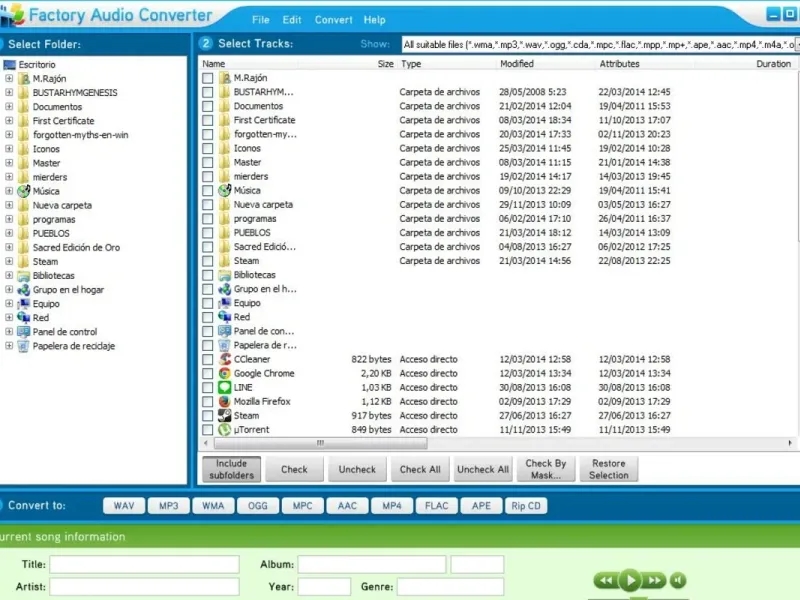
Task: Expand the BUSTARHYMGENESIS tree node
Action: 9,92
